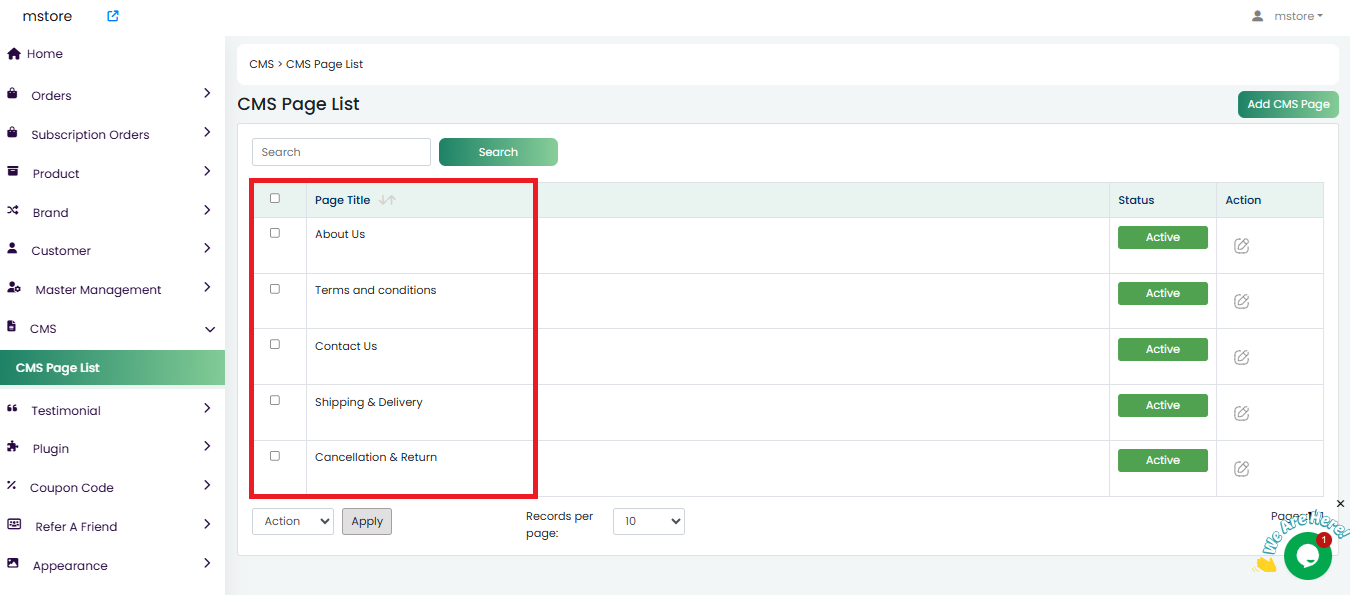Edit Cancellation & Return using pencil icon
Screen dimensions: 1351x595
click(x=1241, y=468)
